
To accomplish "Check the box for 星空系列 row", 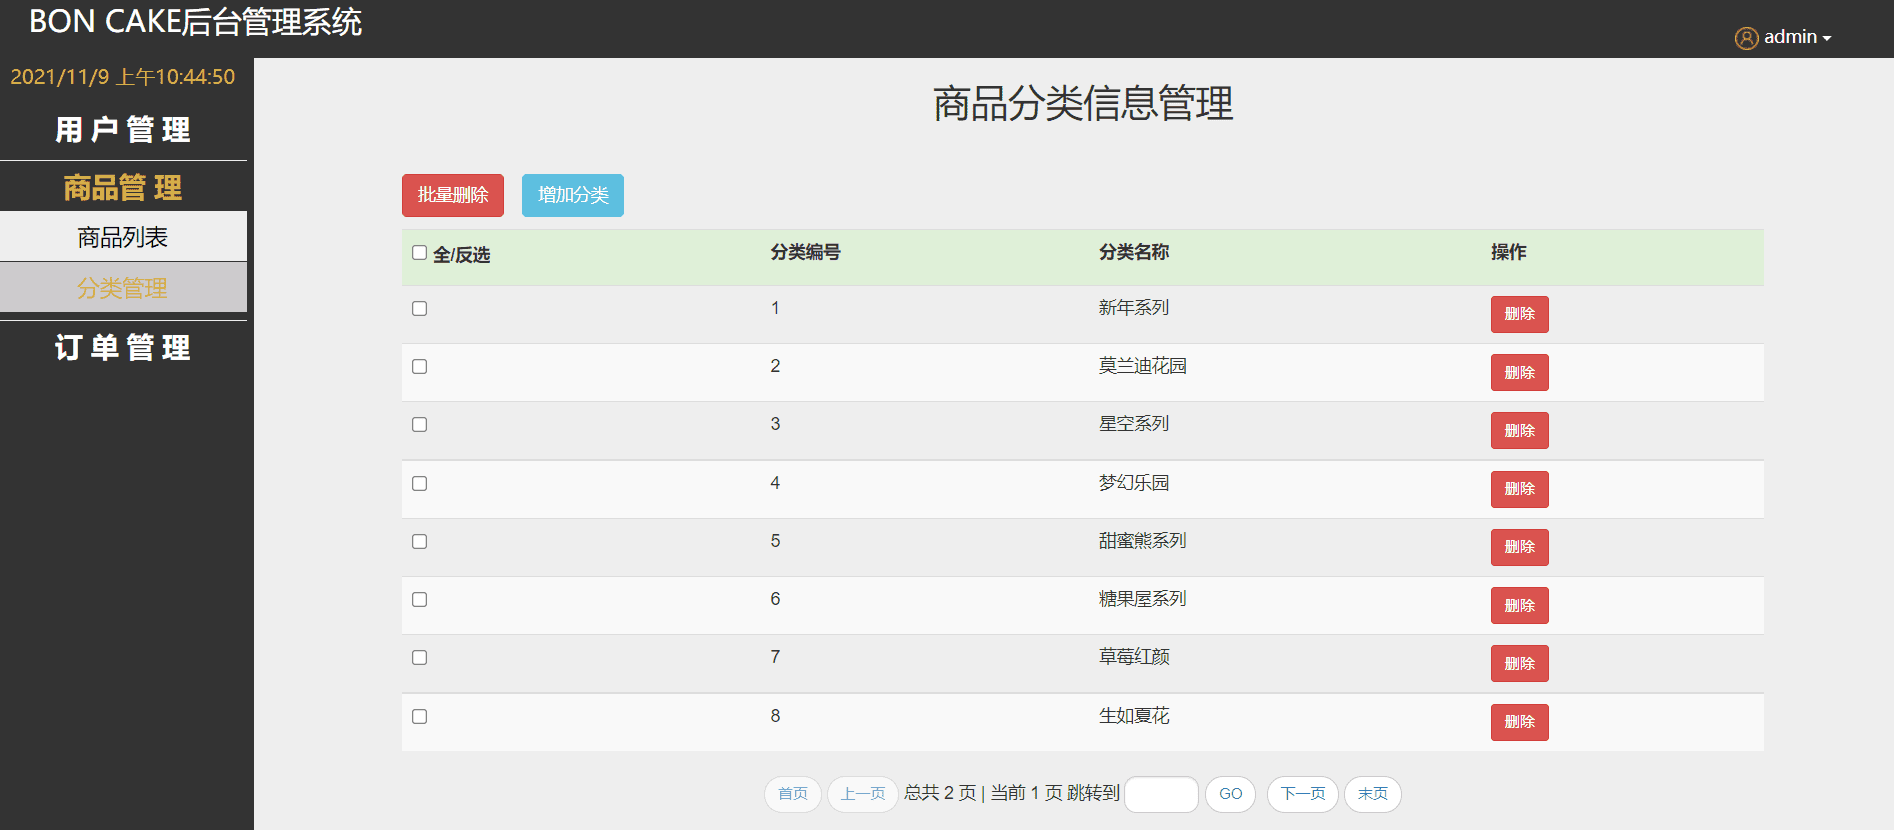I will point(419,425).
